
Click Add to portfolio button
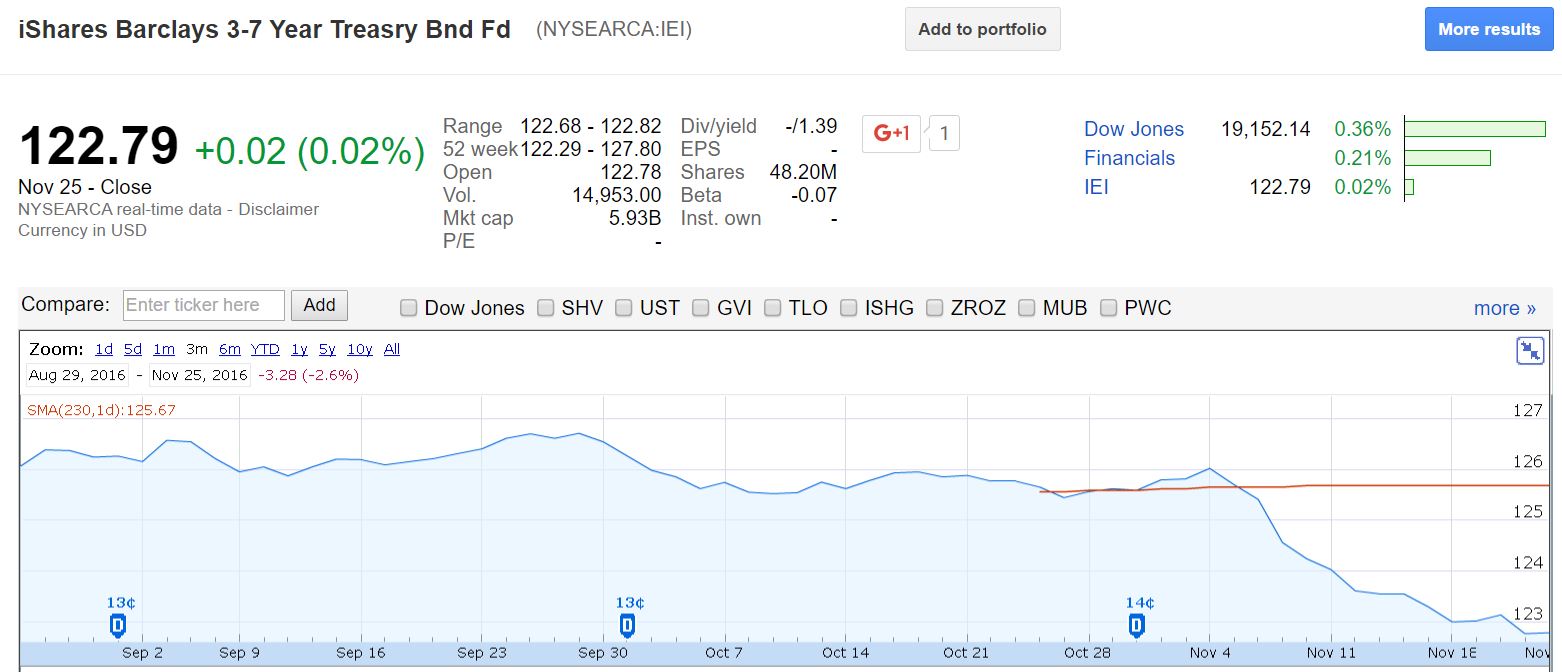982,29
